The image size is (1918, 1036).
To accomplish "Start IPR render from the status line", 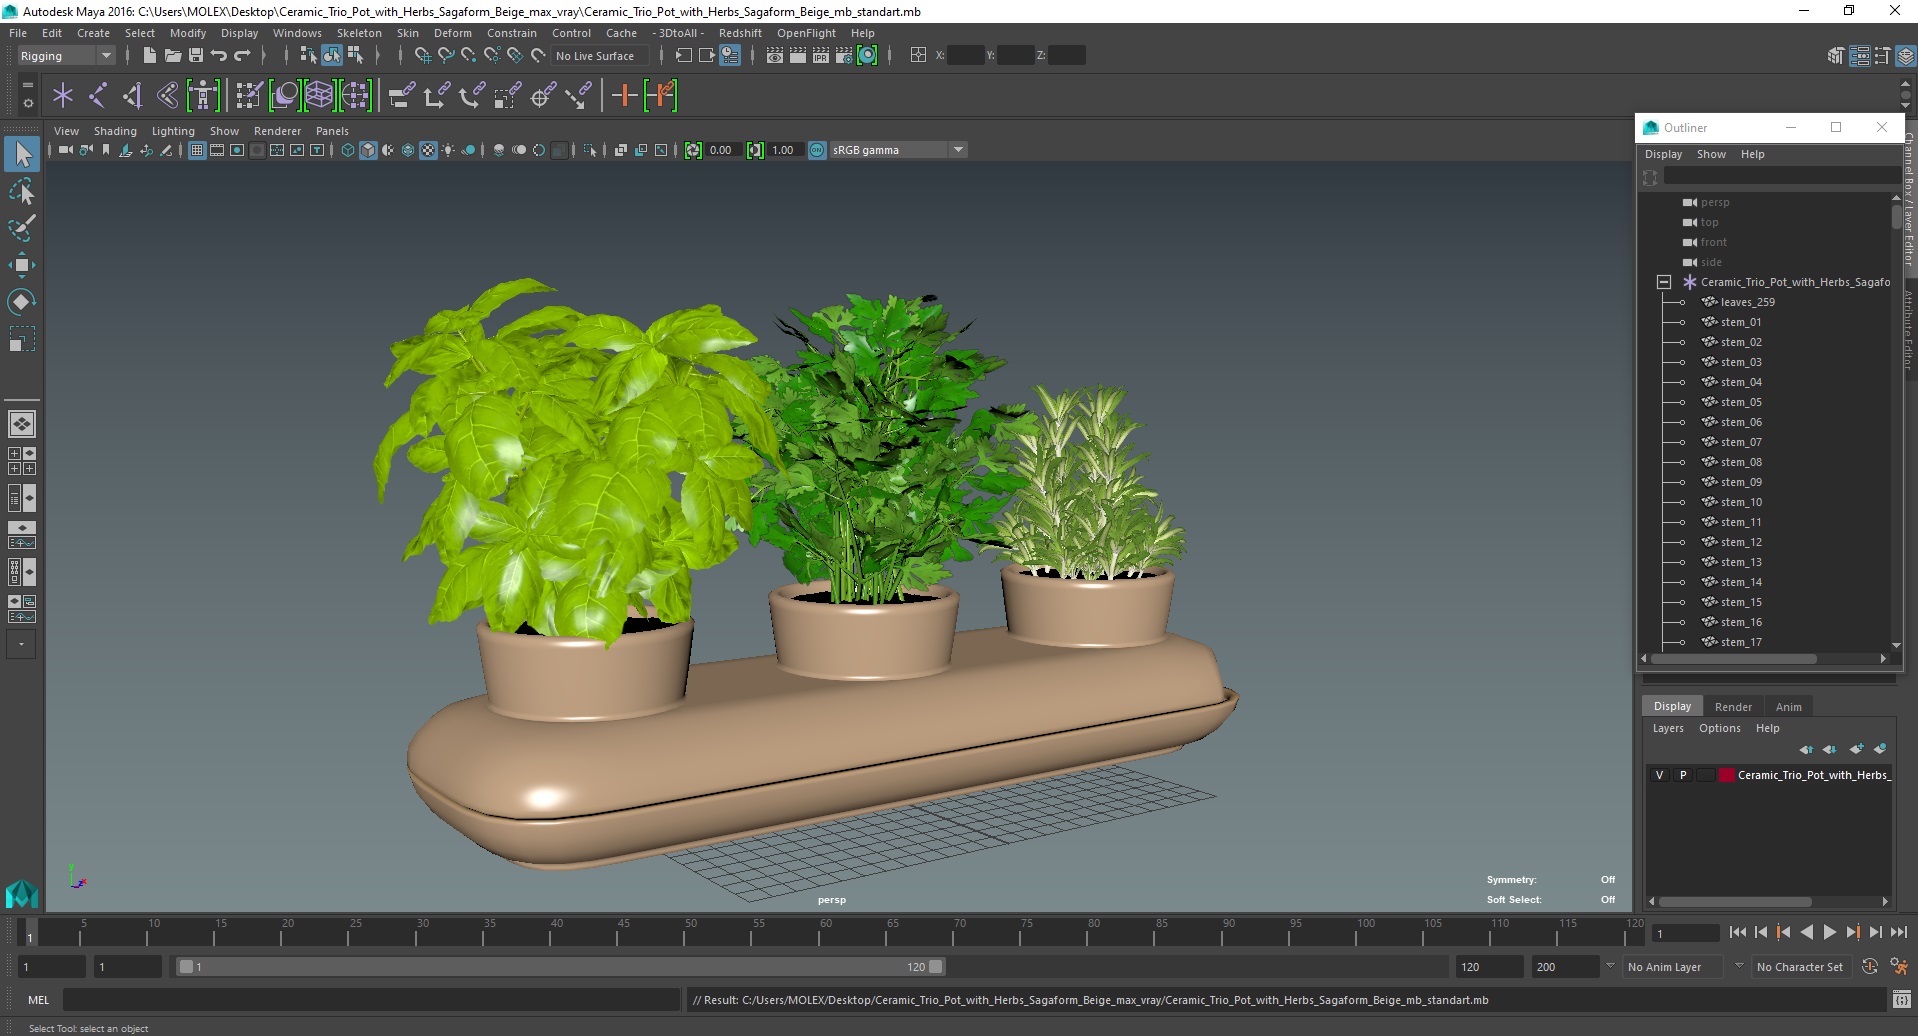I will [x=821, y=56].
